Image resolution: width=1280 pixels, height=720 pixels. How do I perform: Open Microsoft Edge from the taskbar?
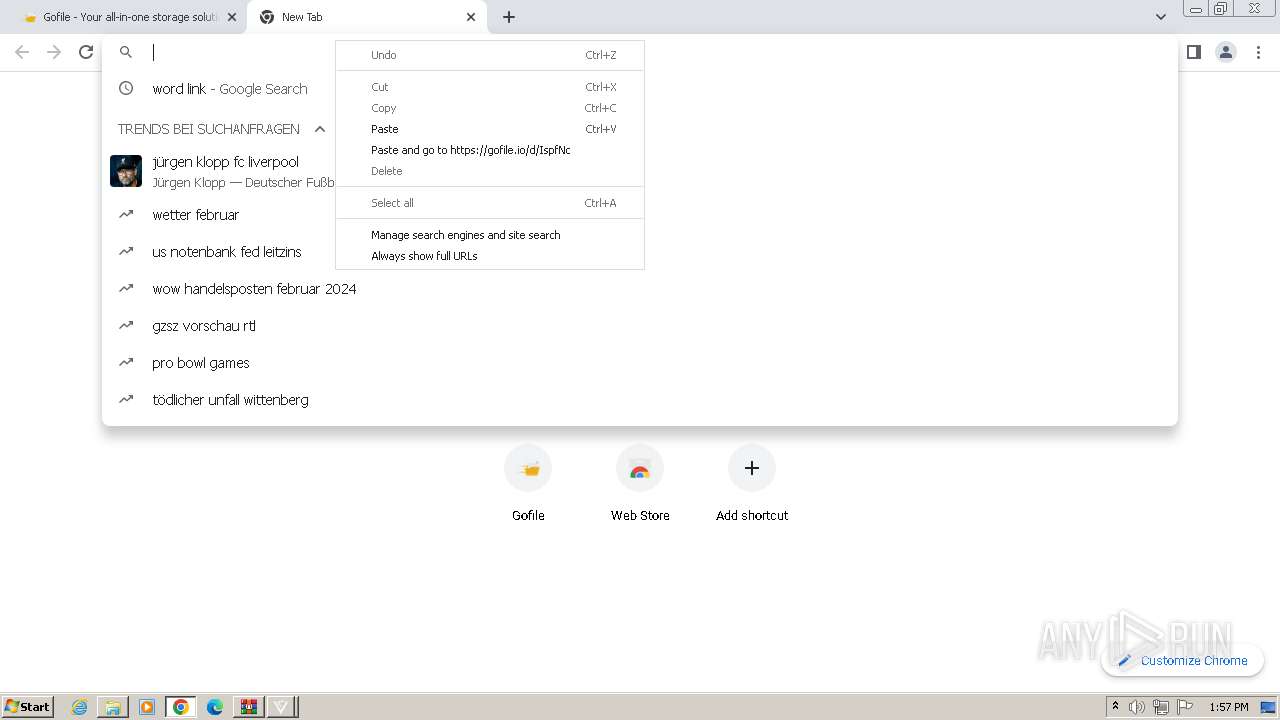click(x=215, y=707)
